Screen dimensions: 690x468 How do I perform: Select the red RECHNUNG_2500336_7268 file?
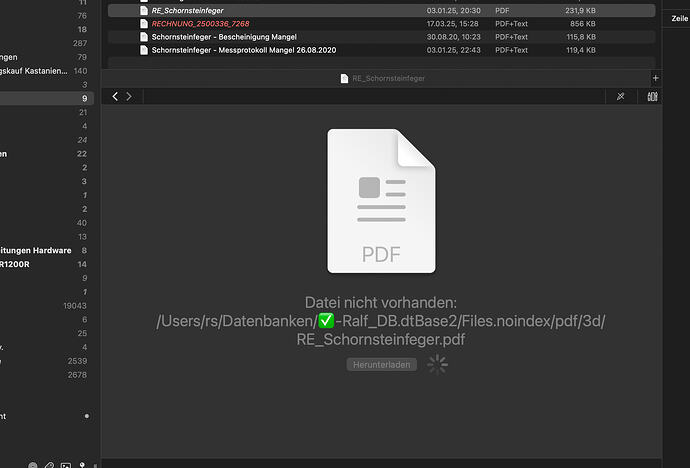click(x=200, y=24)
